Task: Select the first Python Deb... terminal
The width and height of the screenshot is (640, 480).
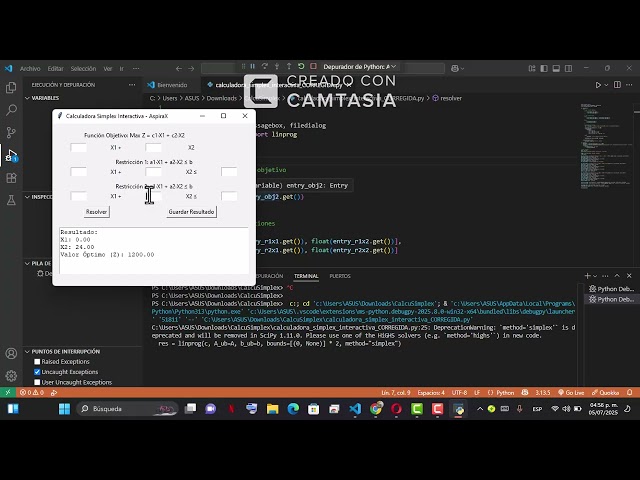Action: click(611, 289)
